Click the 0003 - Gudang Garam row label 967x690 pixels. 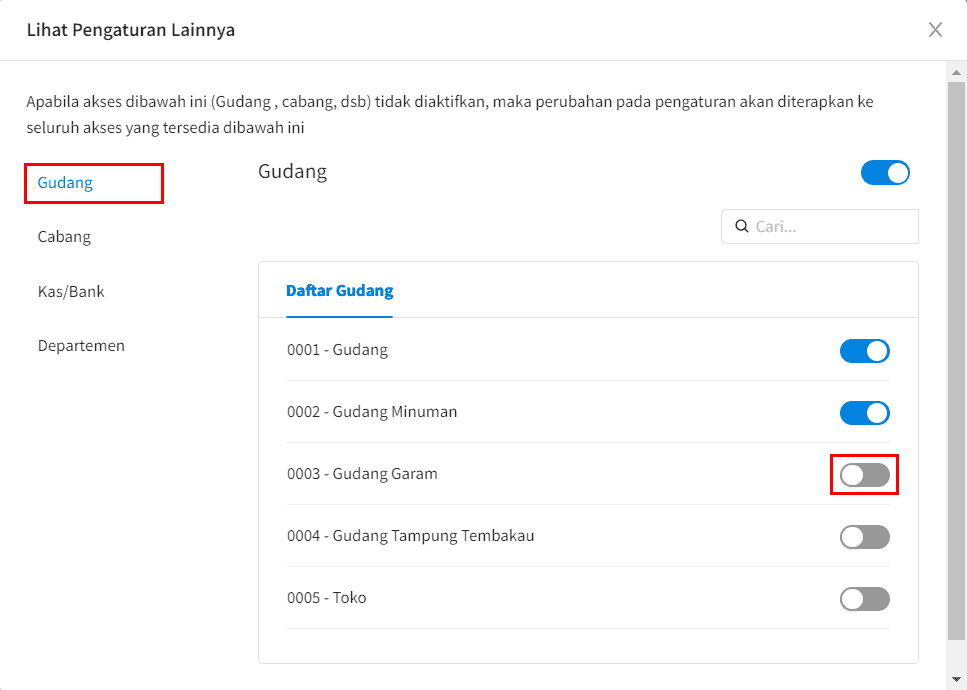point(362,474)
